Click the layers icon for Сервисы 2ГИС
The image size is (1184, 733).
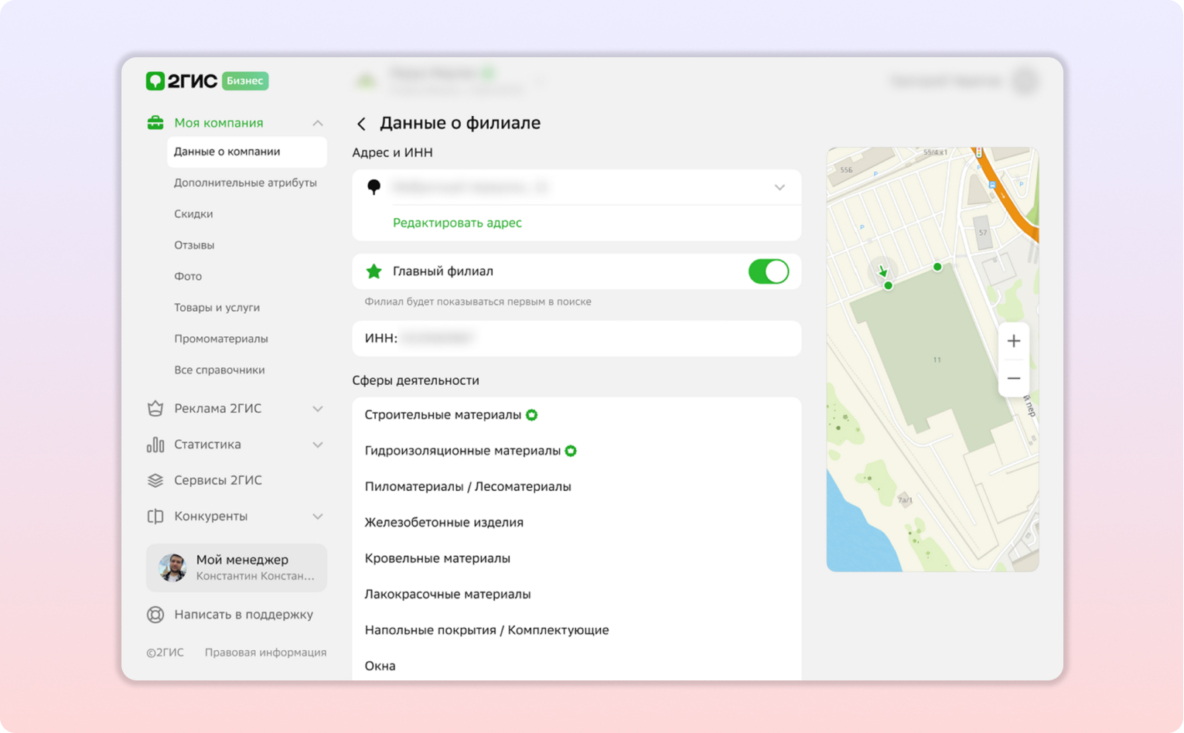point(155,480)
